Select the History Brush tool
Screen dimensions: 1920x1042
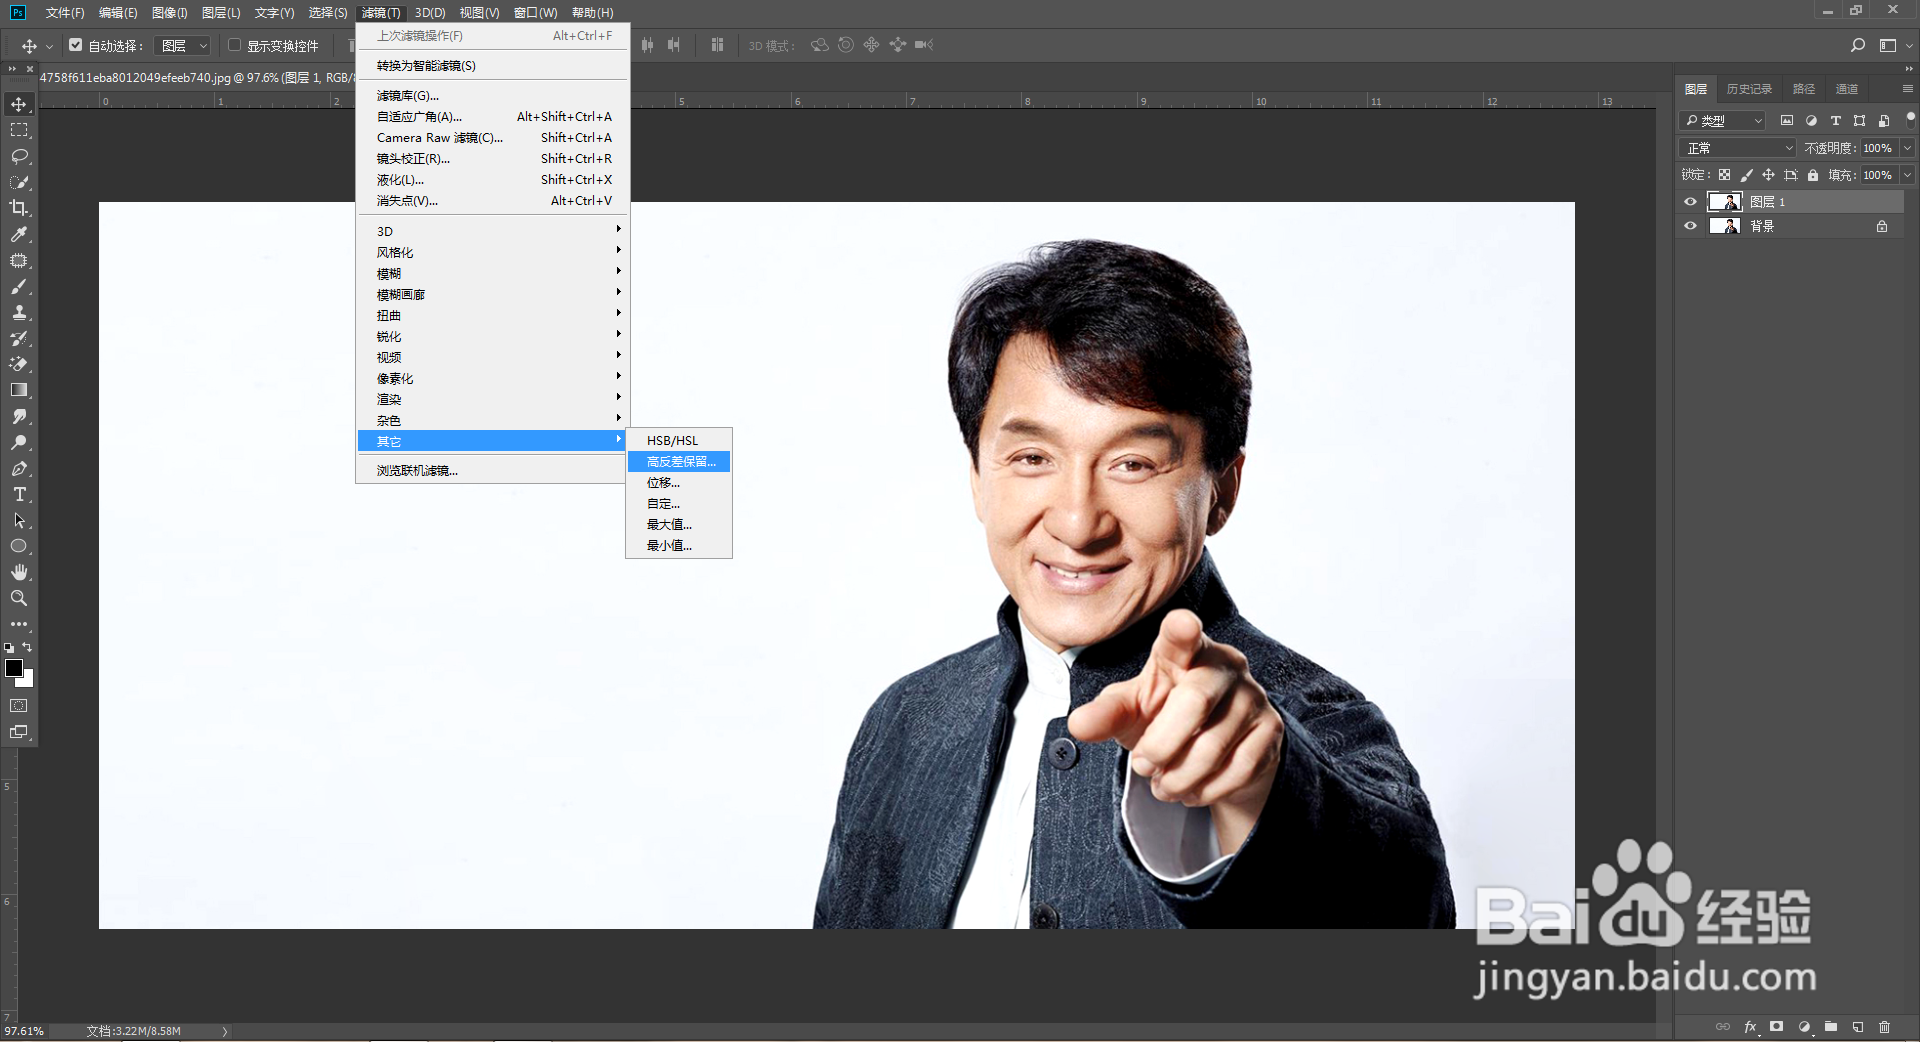point(19,338)
